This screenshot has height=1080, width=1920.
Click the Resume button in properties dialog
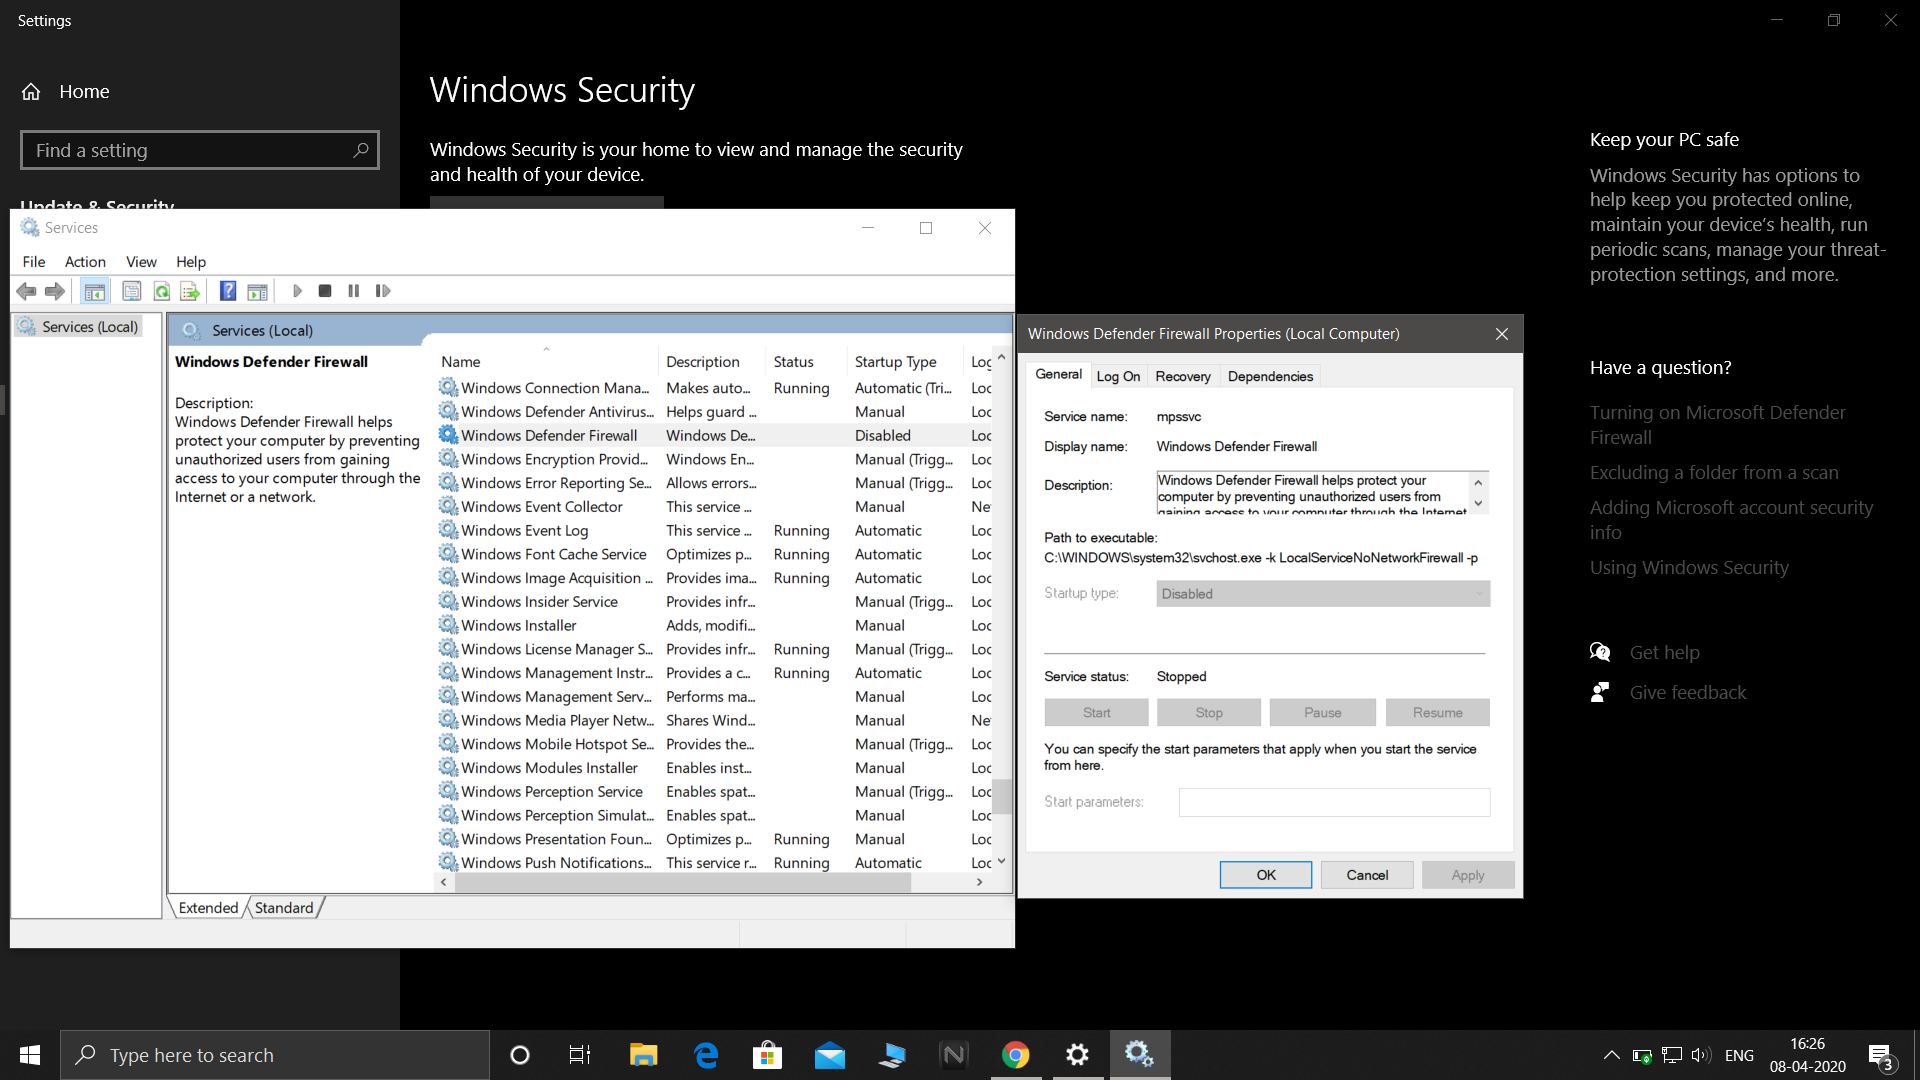(1437, 713)
